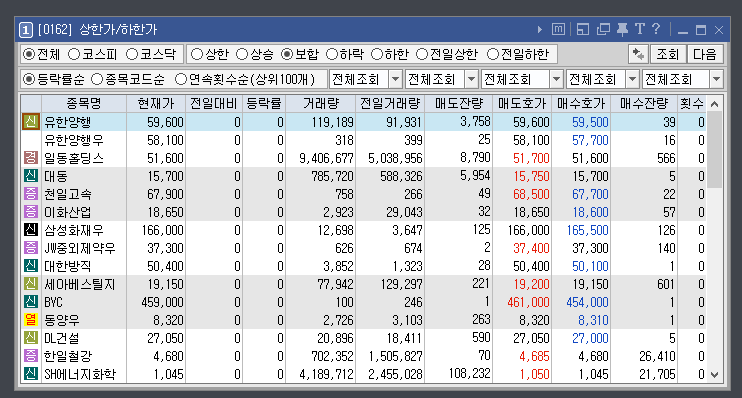Sort by 종목명 column header
This screenshot has height=398, width=742.
84,104
